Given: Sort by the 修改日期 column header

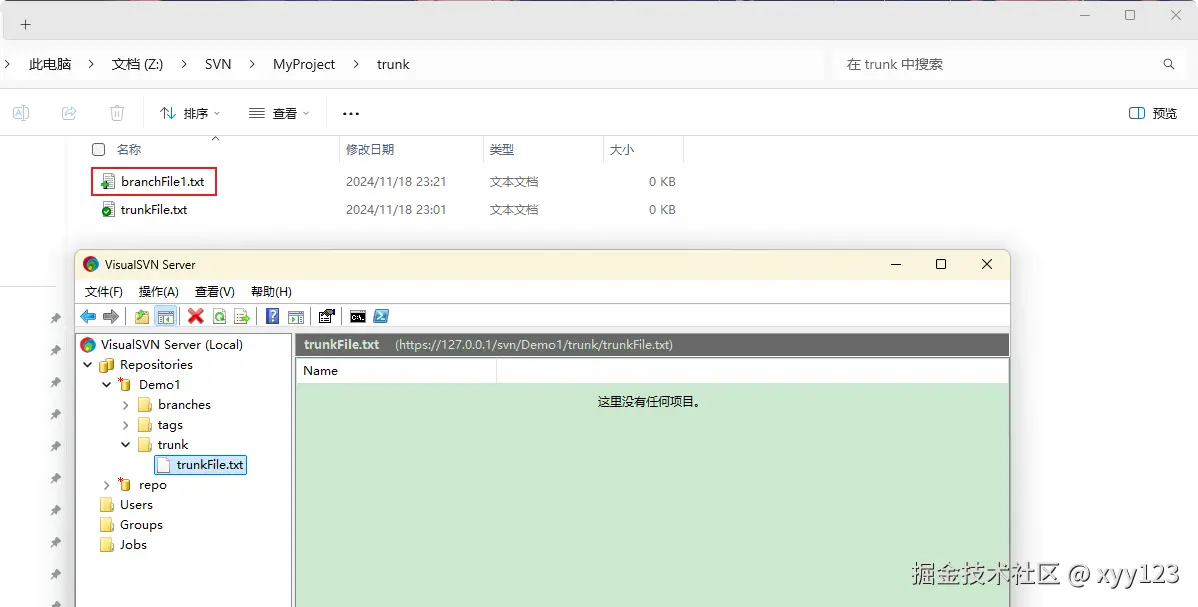Looking at the screenshot, I should (411, 150).
